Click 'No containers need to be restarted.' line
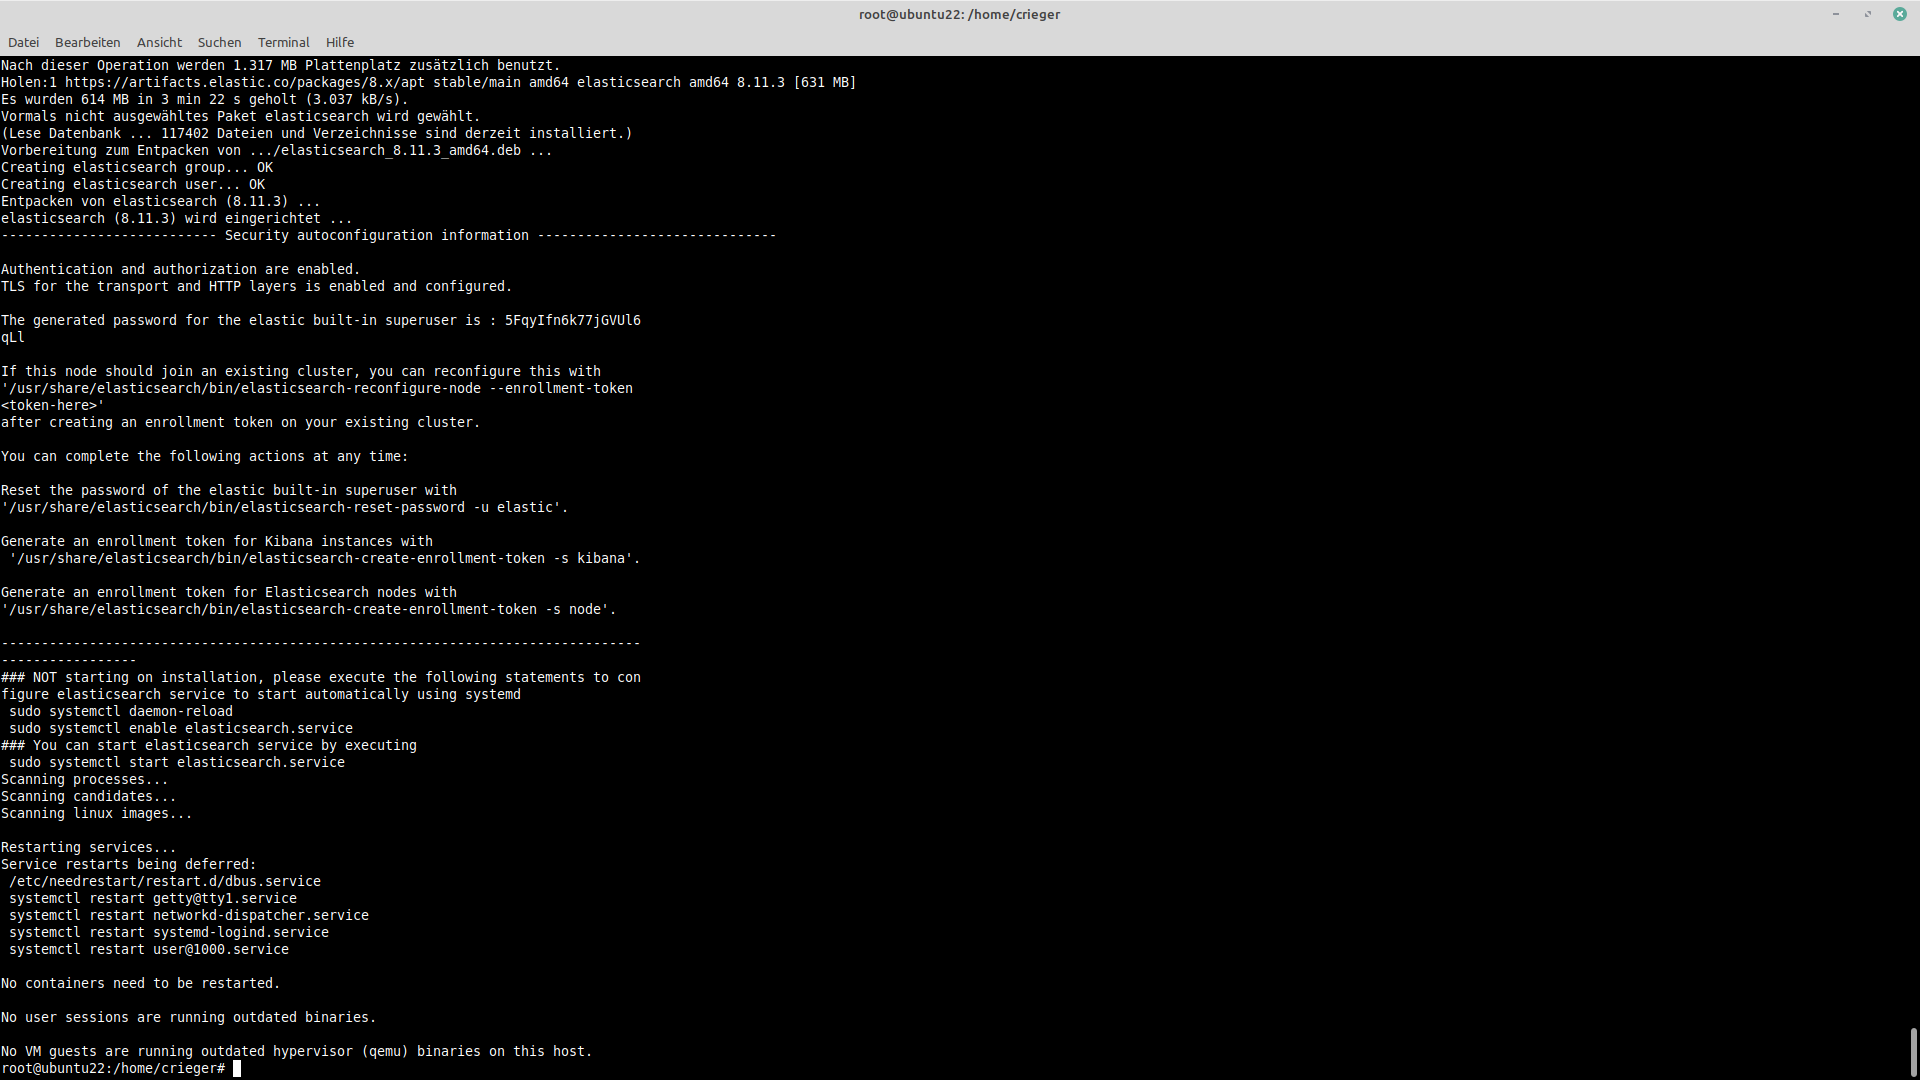Viewport: 1920px width, 1080px height. [140, 983]
